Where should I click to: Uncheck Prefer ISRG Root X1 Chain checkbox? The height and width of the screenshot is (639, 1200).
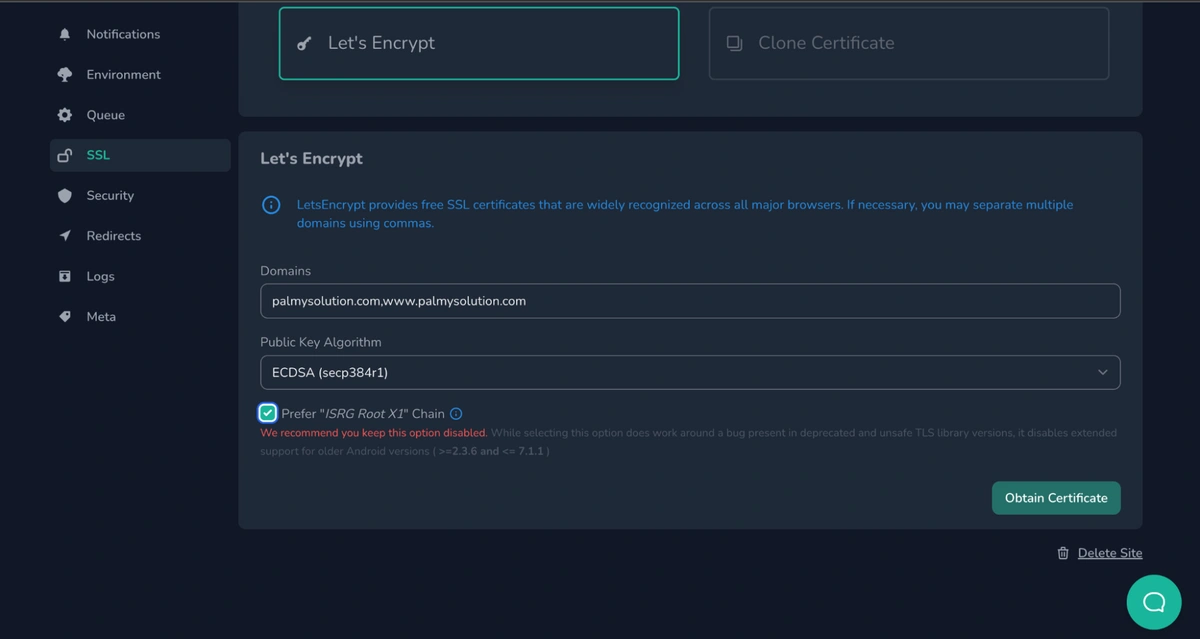coord(268,413)
